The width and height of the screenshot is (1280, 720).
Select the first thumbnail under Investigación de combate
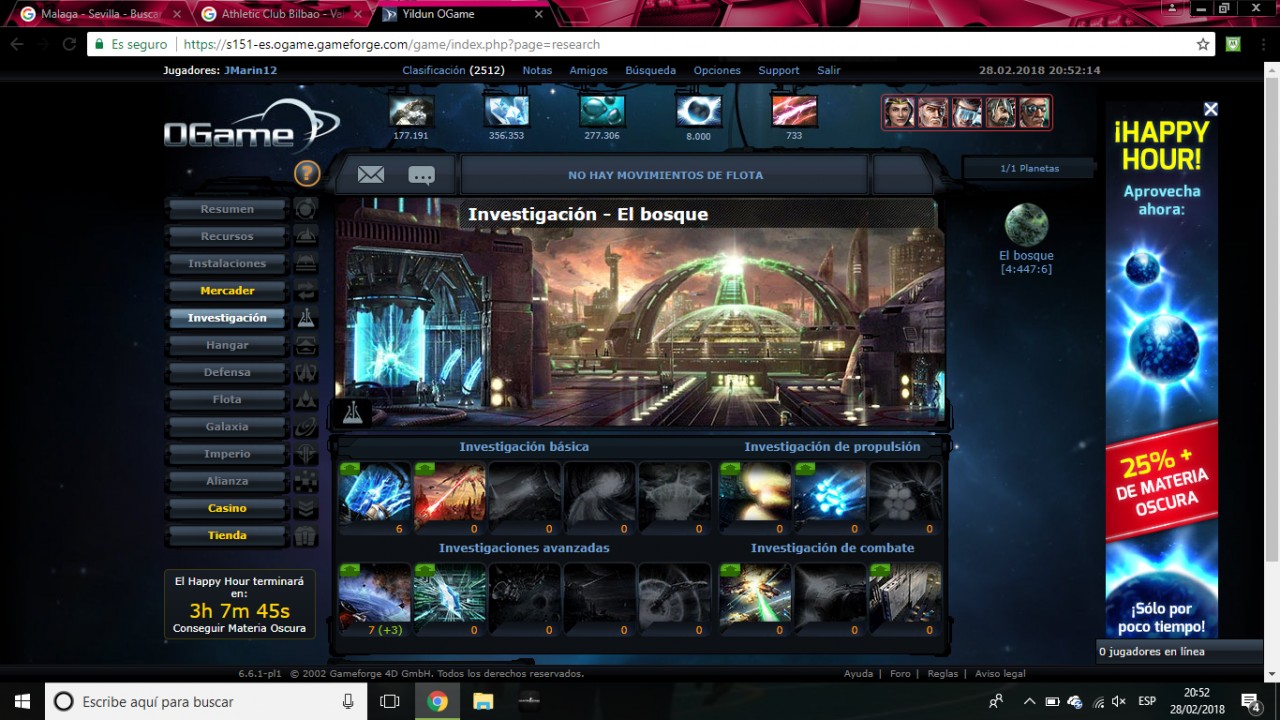(755, 598)
